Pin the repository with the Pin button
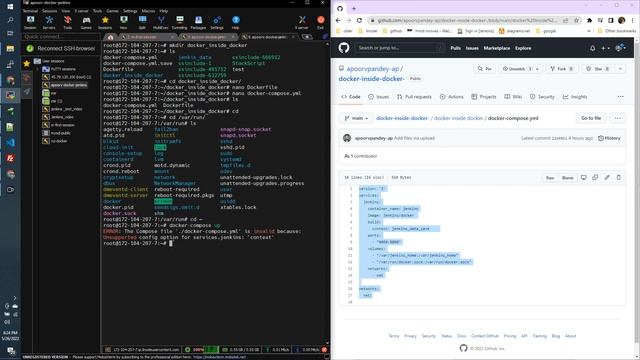This screenshot has height=360, width=640. (485, 69)
